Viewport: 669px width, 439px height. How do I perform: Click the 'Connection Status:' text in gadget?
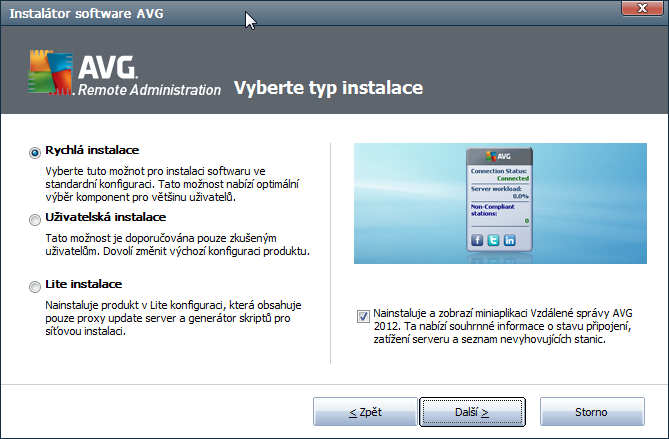[498, 171]
